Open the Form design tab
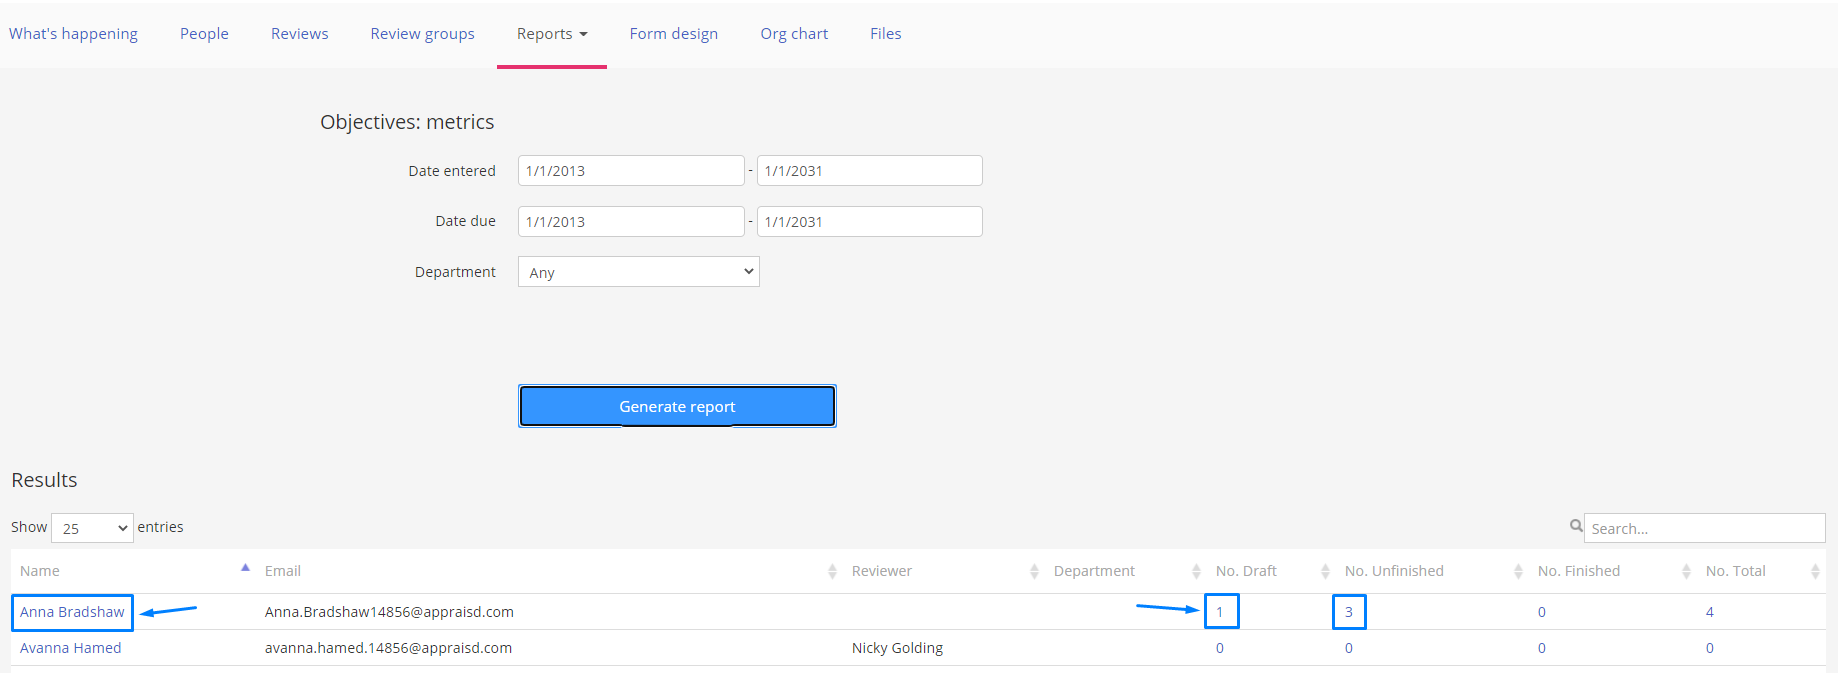The image size is (1838, 673). coord(673,34)
